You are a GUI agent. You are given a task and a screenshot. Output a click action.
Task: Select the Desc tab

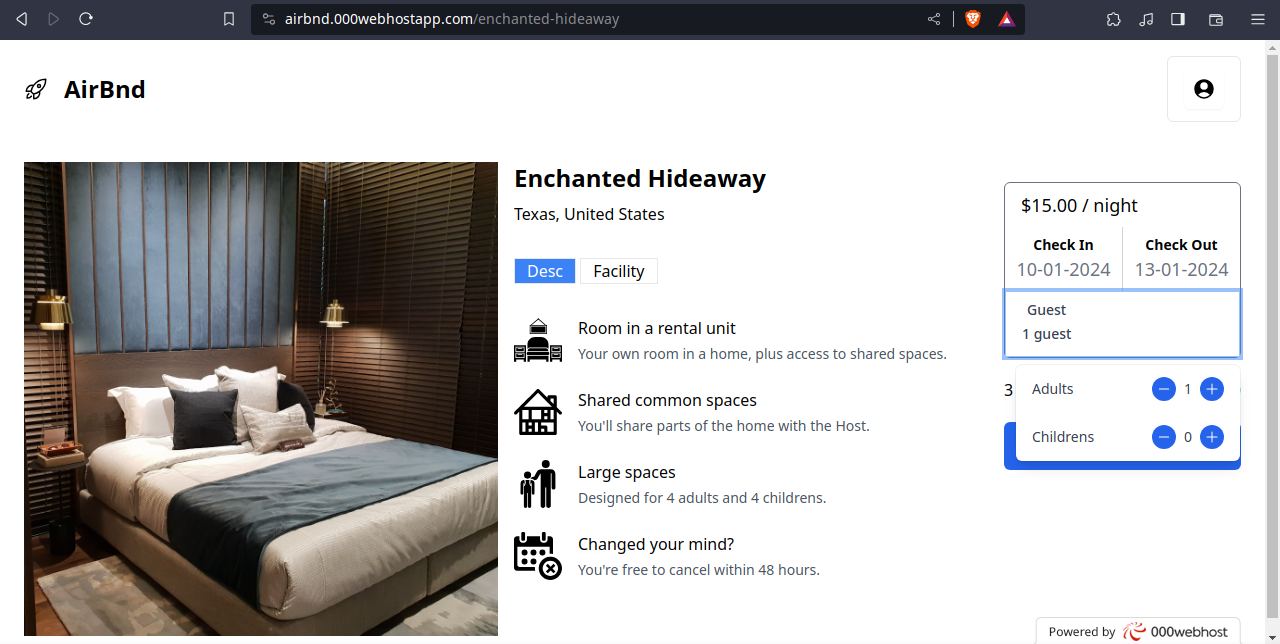pyautogui.click(x=545, y=271)
